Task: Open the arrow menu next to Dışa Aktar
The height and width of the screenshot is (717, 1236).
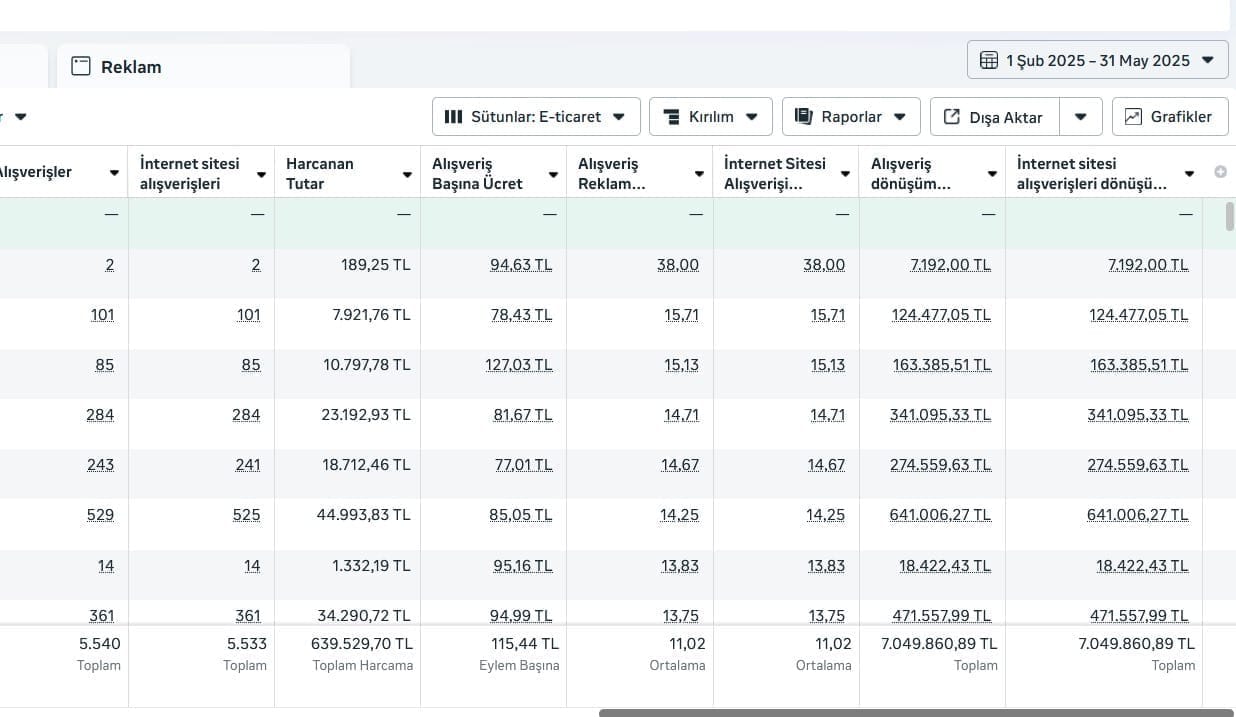Action: (1080, 117)
